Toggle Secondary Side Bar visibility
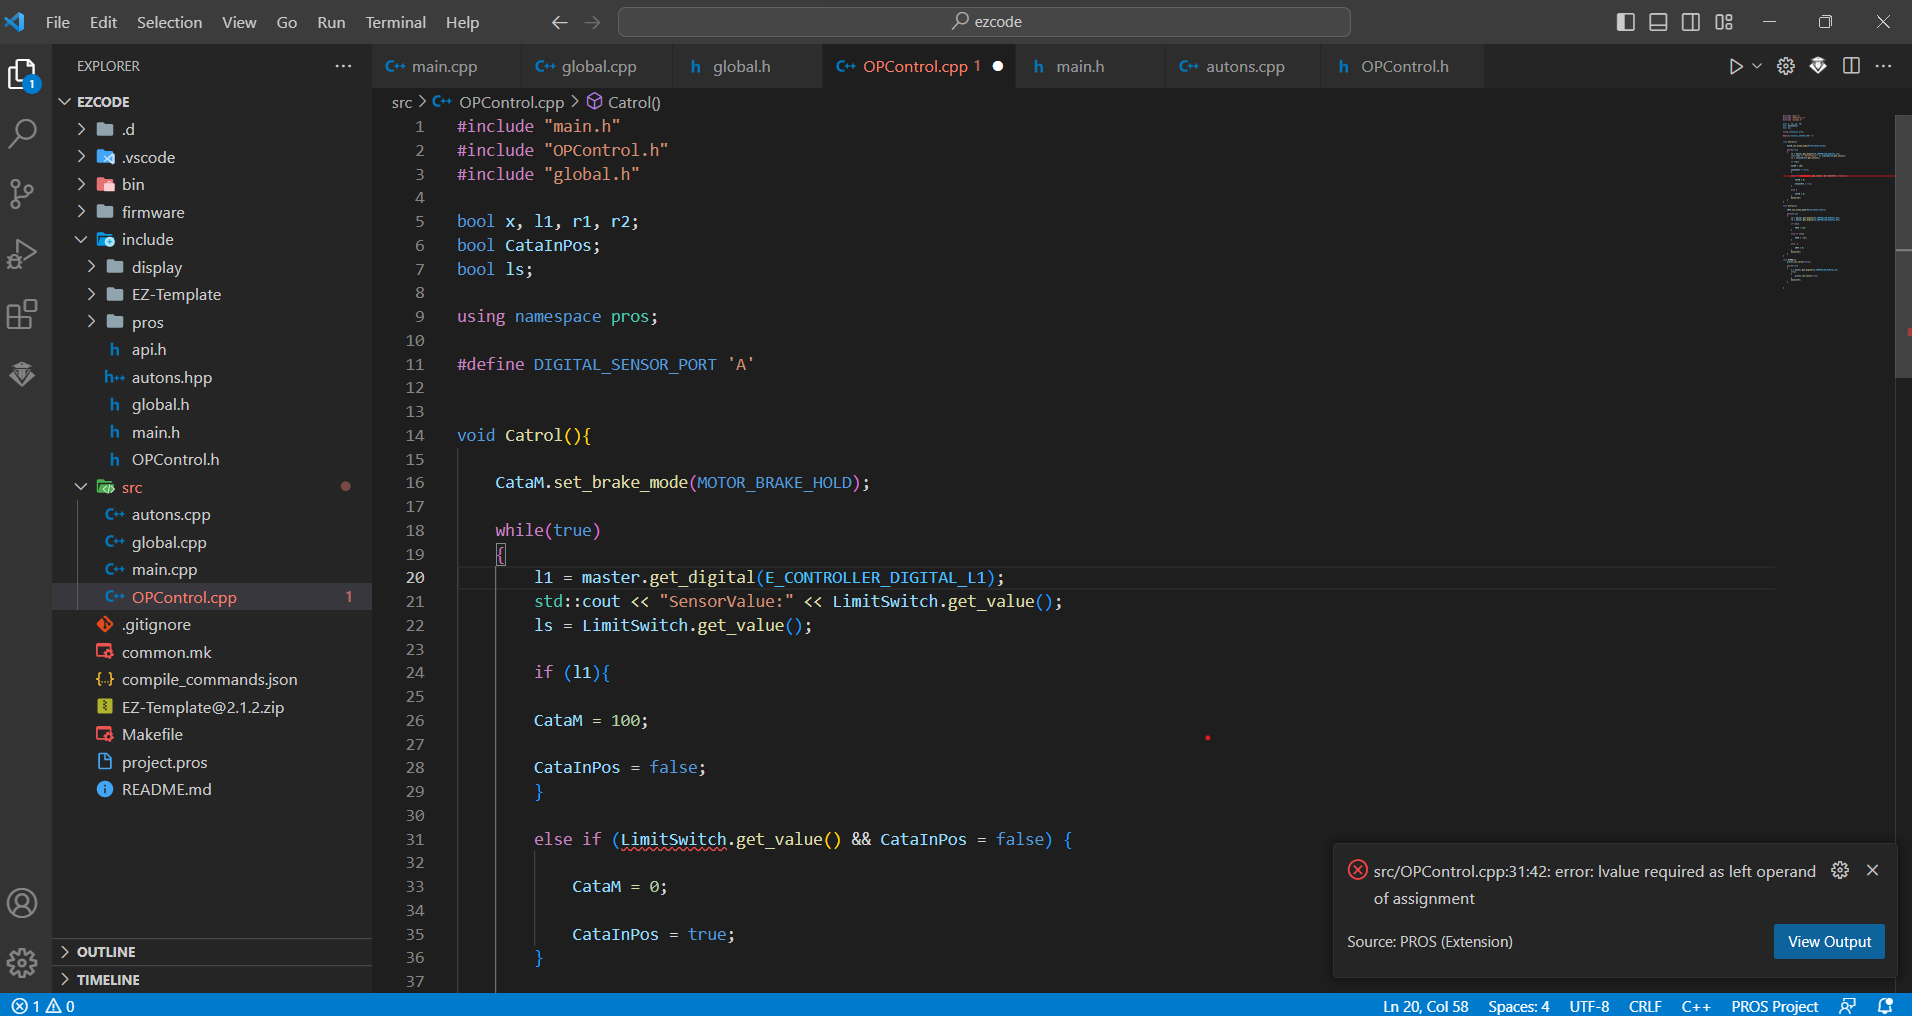 [1691, 22]
